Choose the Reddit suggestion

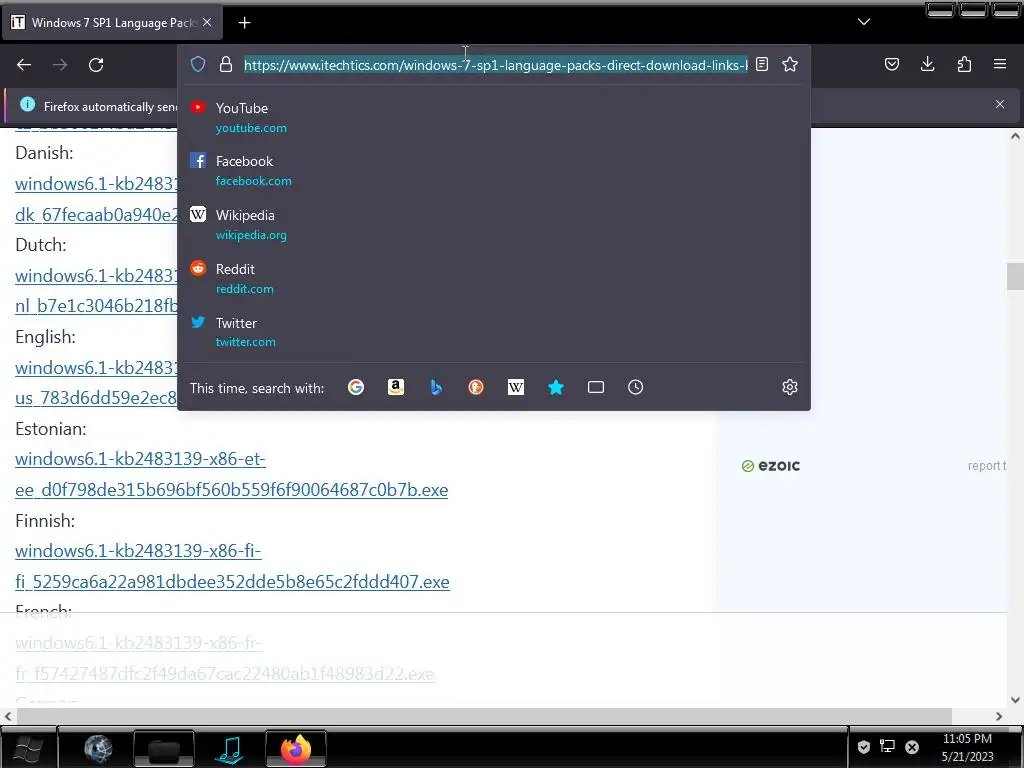(x=494, y=278)
